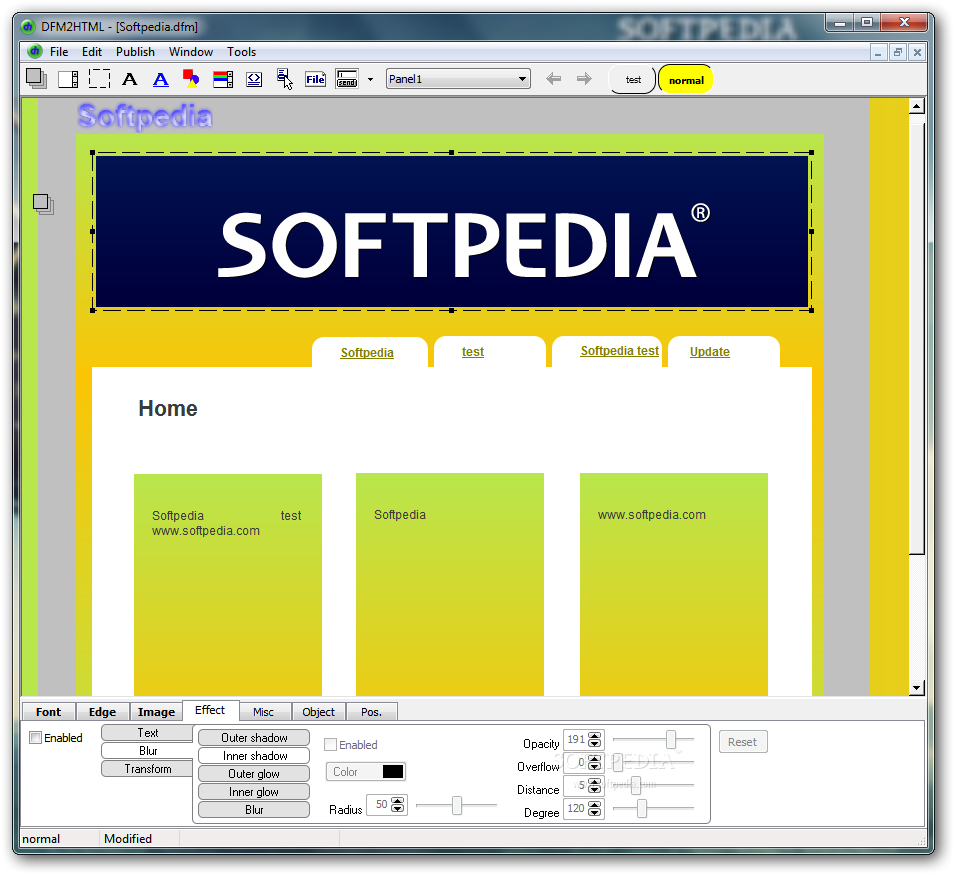The height and width of the screenshot is (875, 955).
Task: Switch to the Pos. tab
Action: click(x=372, y=712)
